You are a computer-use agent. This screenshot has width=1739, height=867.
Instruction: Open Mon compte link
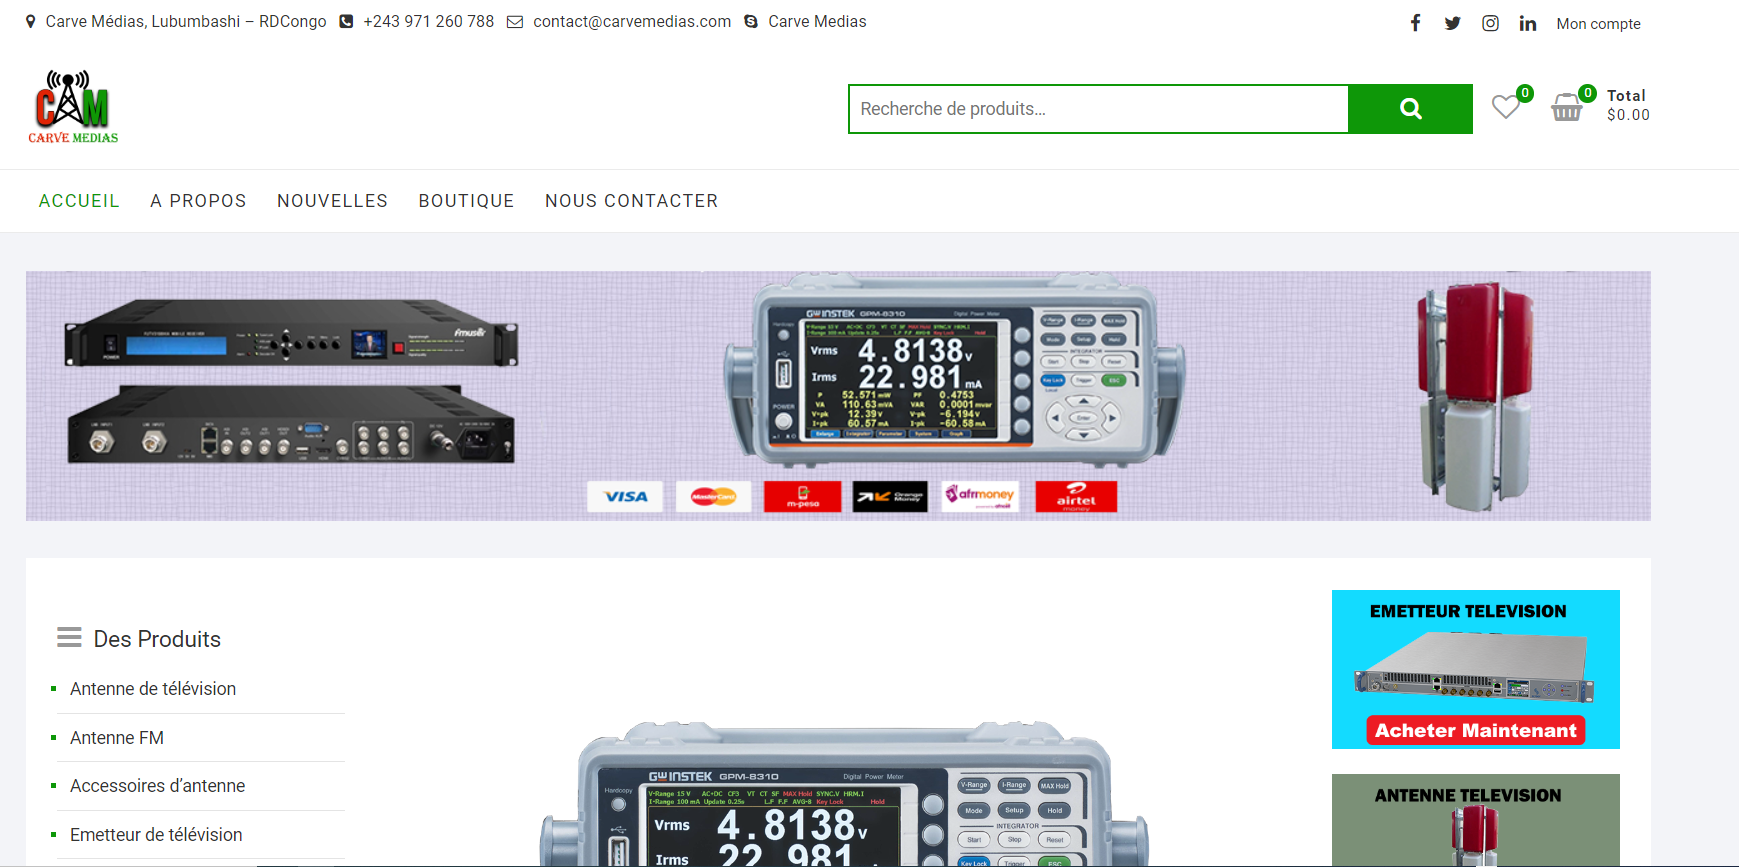click(1598, 24)
